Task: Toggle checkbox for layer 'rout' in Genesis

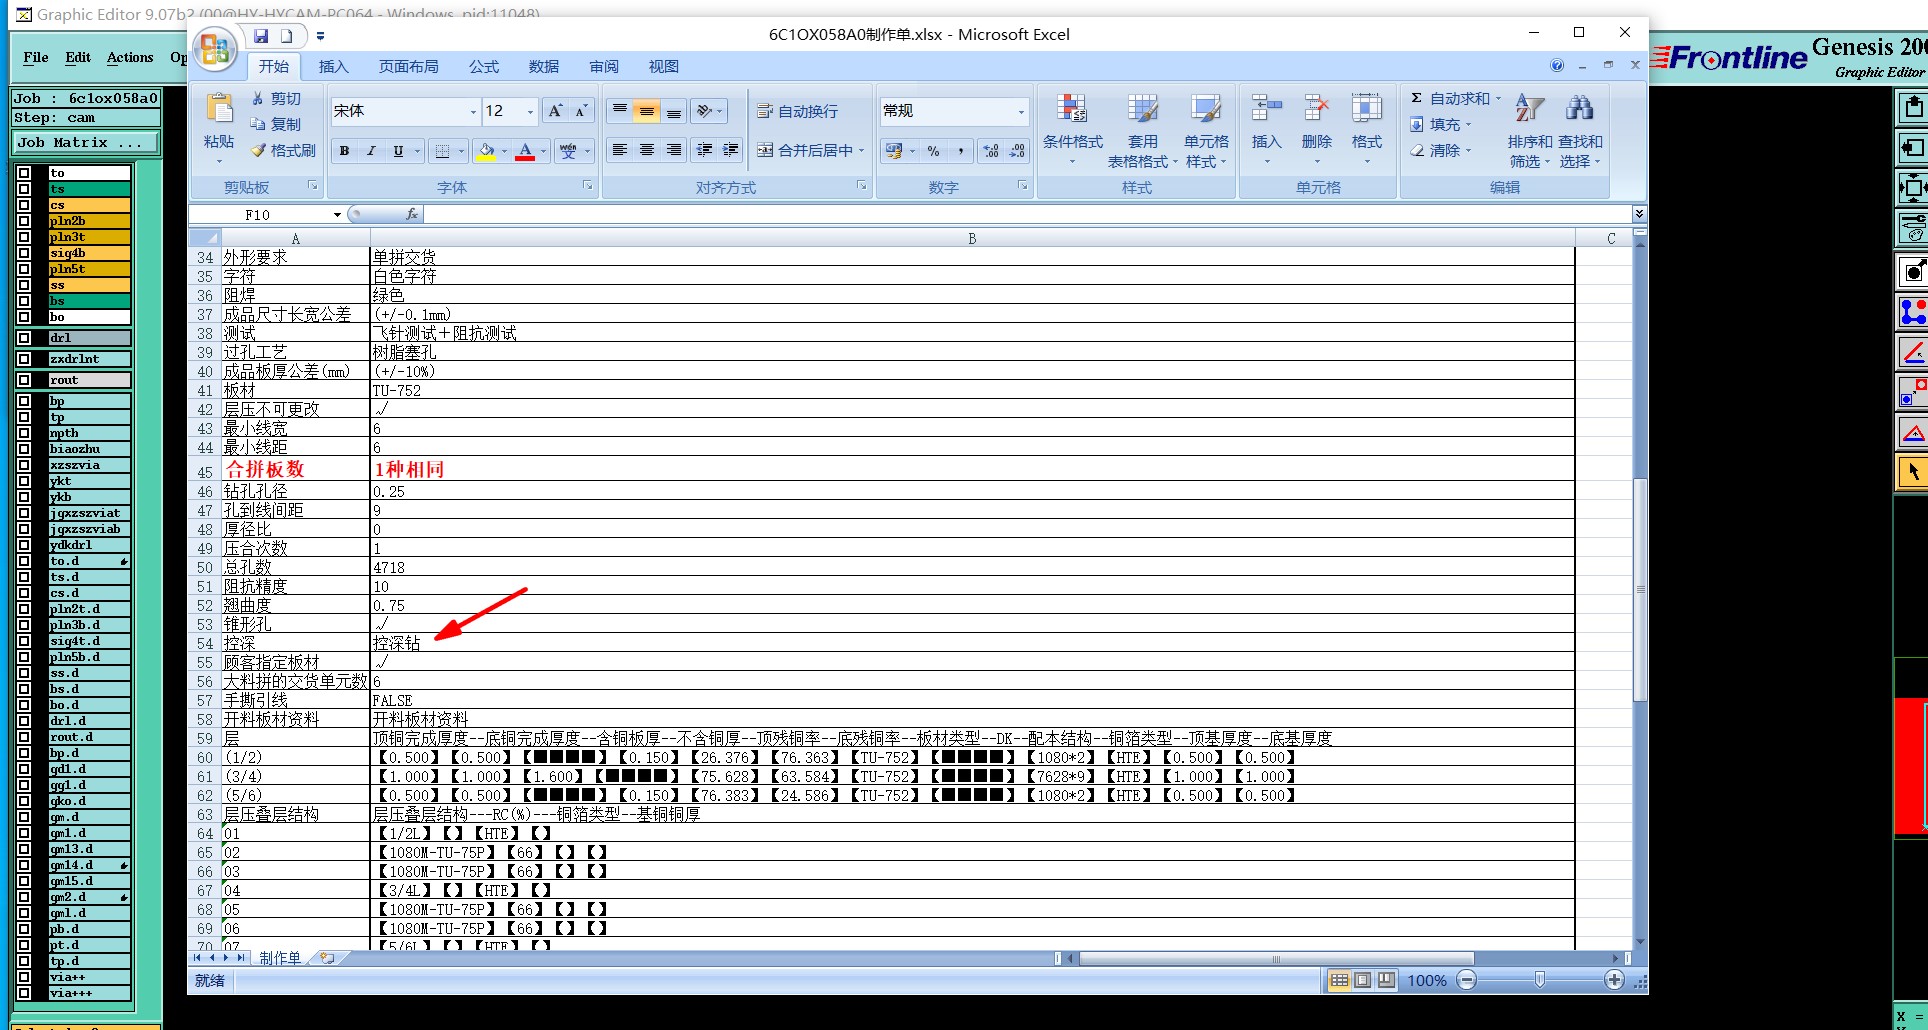Action: click(24, 380)
